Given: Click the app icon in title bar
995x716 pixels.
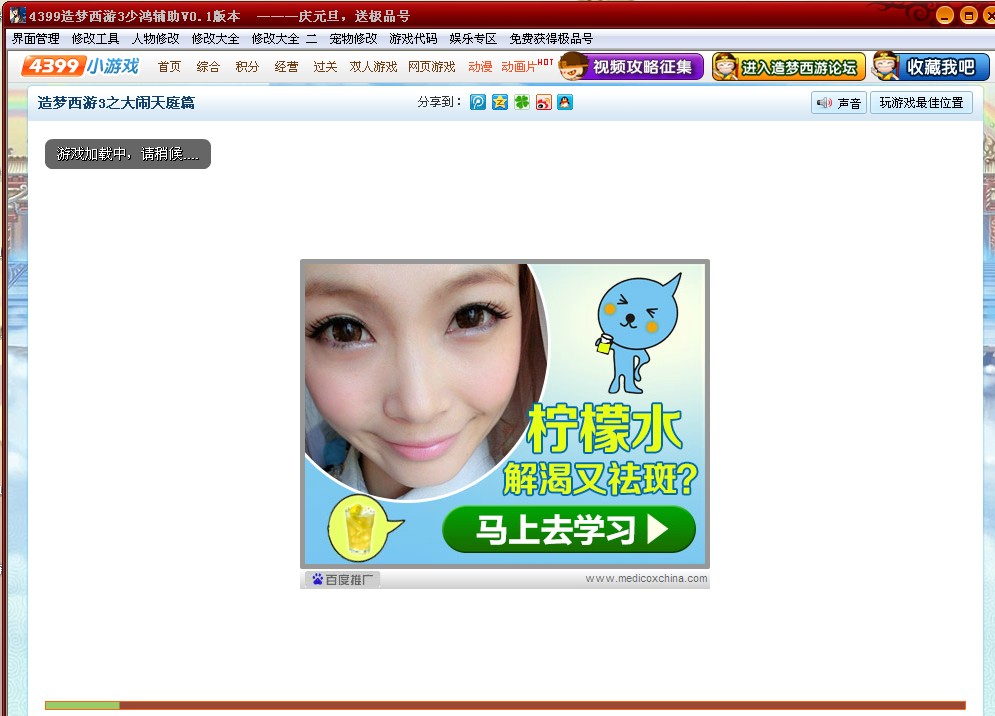Looking at the screenshot, I should coord(18,15).
